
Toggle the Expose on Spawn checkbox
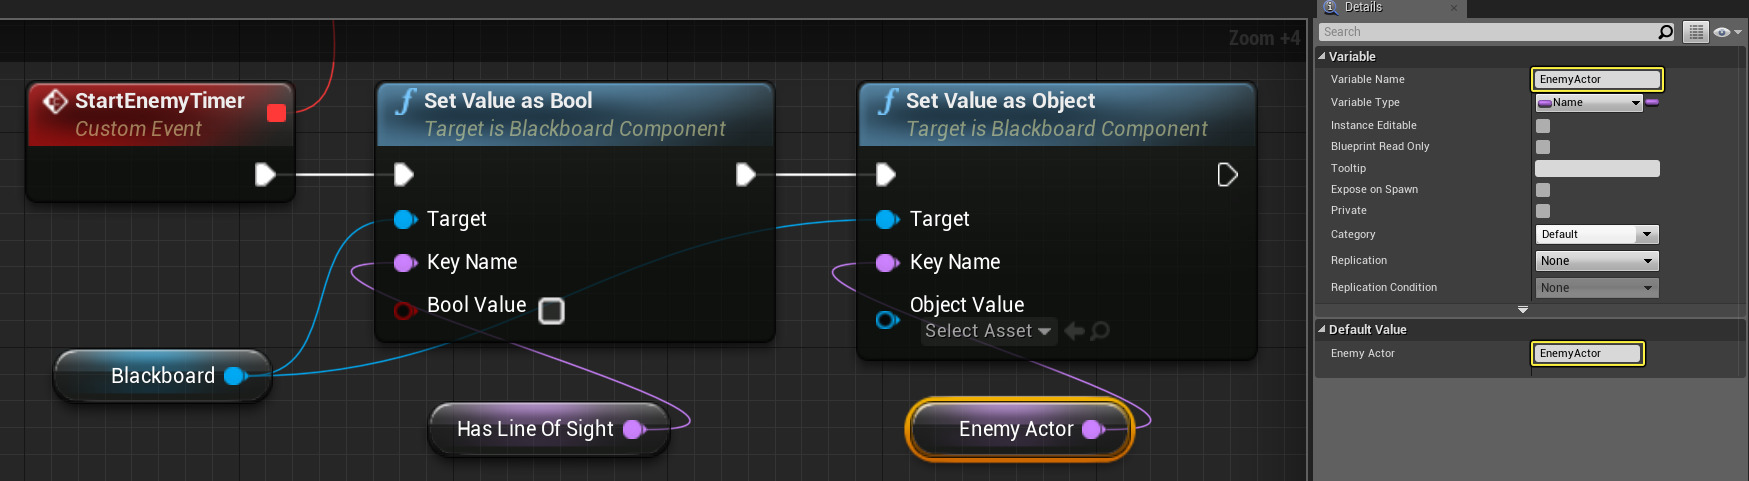[1543, 190]
